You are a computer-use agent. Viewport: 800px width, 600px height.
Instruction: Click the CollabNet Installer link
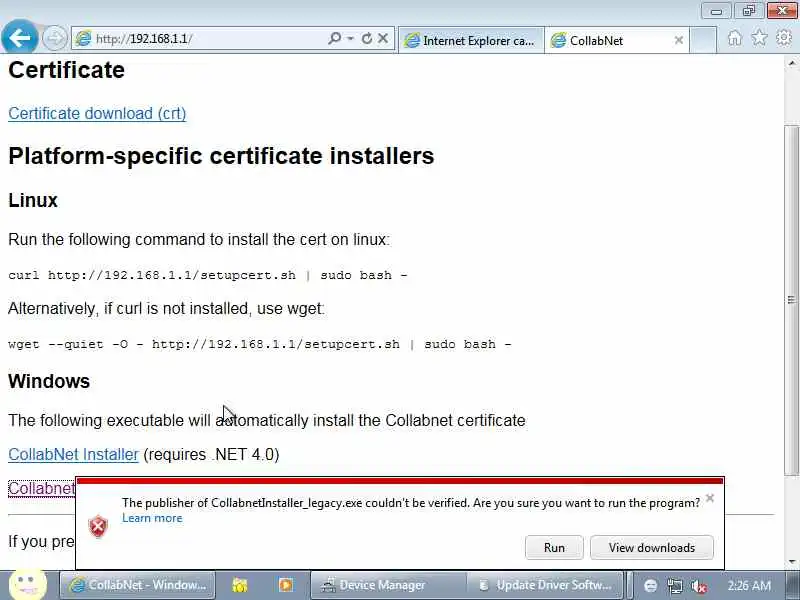[73, 454]
